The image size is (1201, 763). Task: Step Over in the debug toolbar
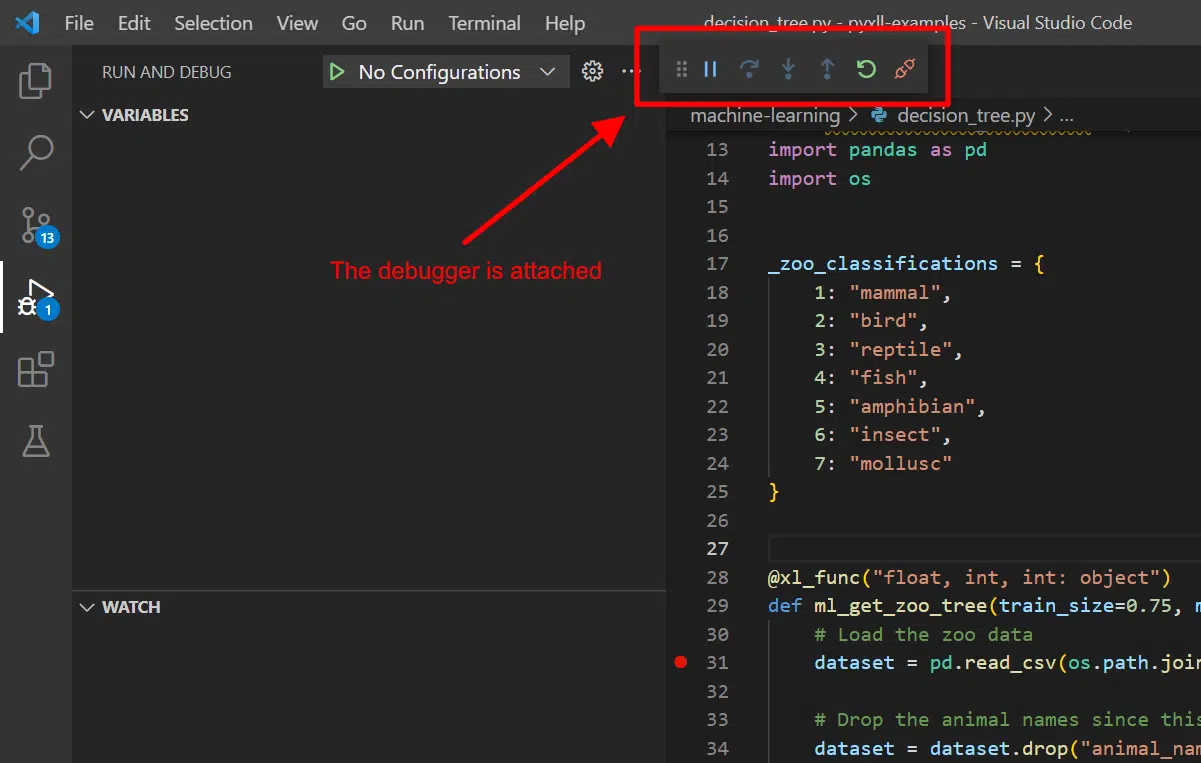click(749, 69)
